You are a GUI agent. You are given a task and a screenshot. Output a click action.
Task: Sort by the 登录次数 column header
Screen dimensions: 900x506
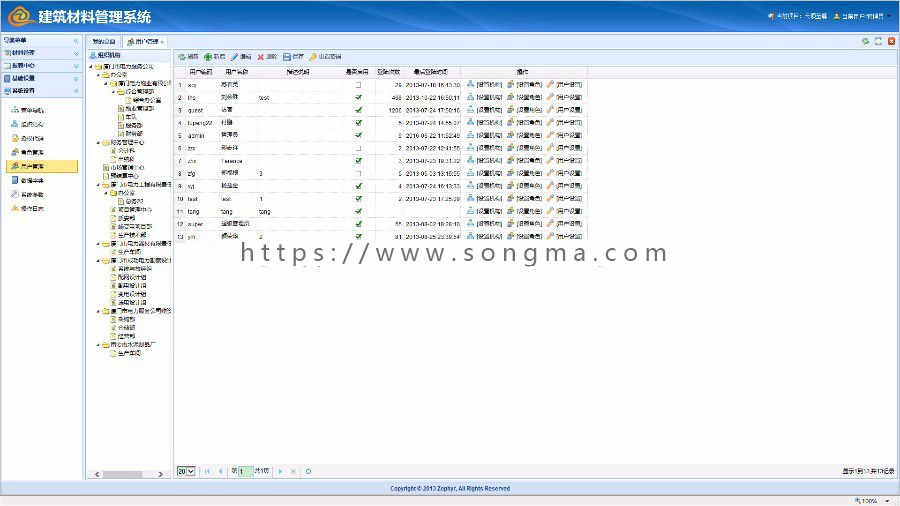[x=389, y=72]
